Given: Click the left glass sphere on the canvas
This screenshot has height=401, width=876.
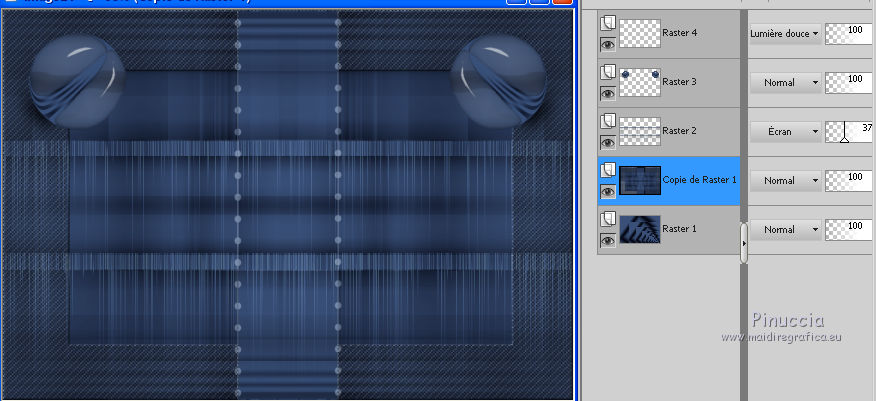Looking at the screenshot, I should tap(77, 82).
